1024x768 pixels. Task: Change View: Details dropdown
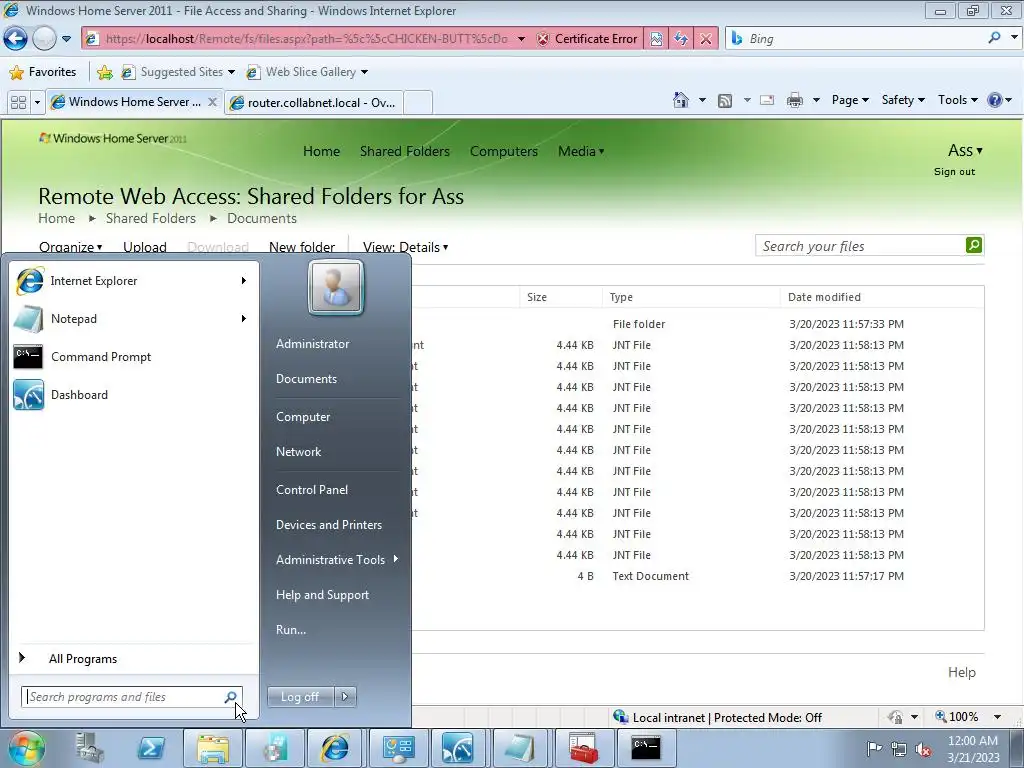click(x=406, y=247)
